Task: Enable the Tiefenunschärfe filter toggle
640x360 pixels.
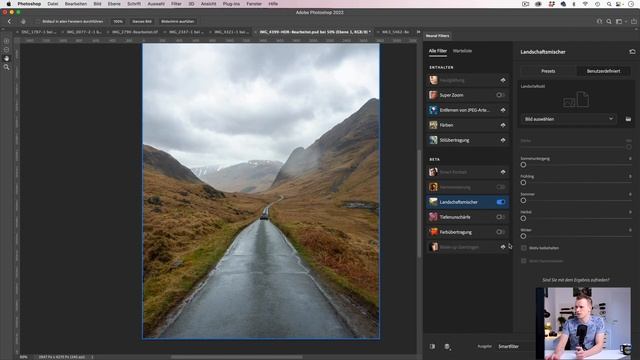Action: coord(500,217)
